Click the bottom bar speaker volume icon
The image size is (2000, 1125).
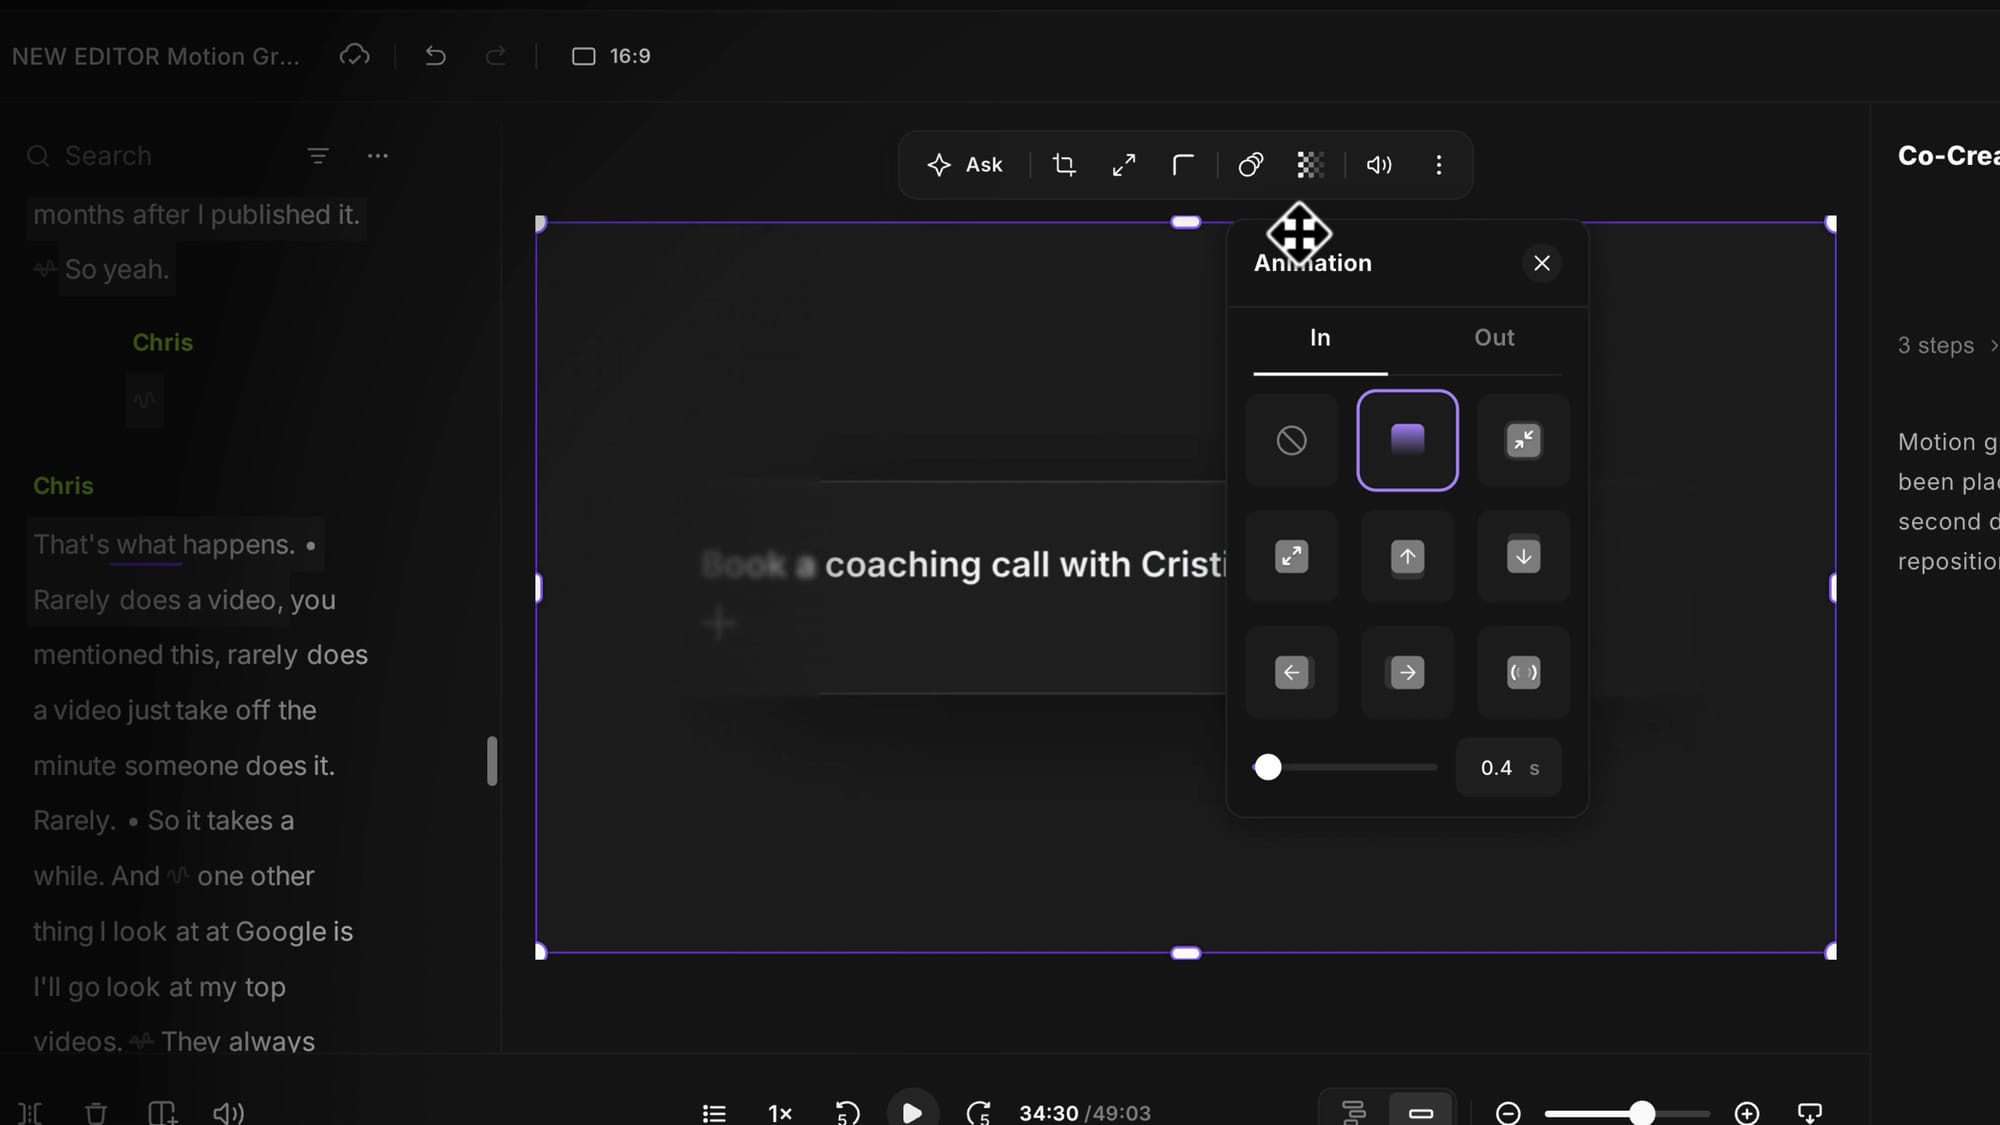(229, 1112)
